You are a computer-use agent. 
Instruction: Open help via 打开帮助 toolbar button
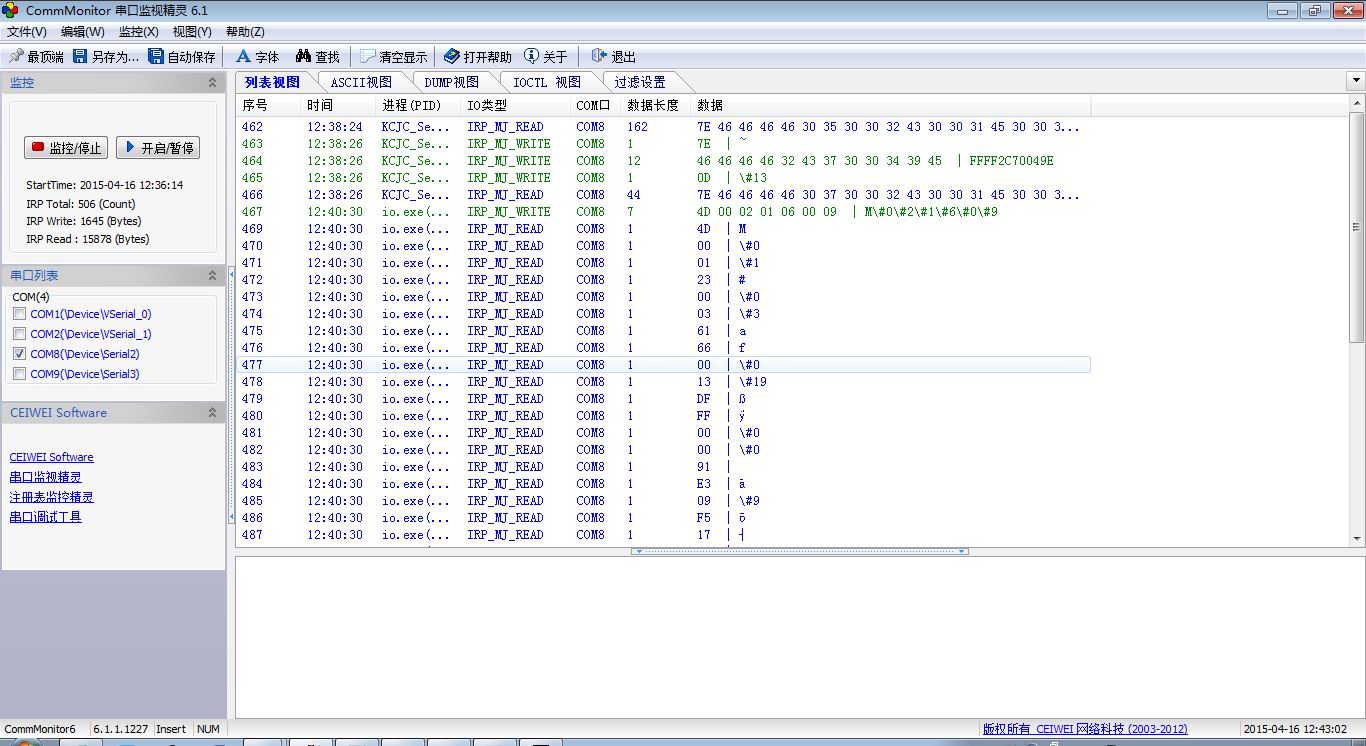pyautogui.click(x=477, y=57)
